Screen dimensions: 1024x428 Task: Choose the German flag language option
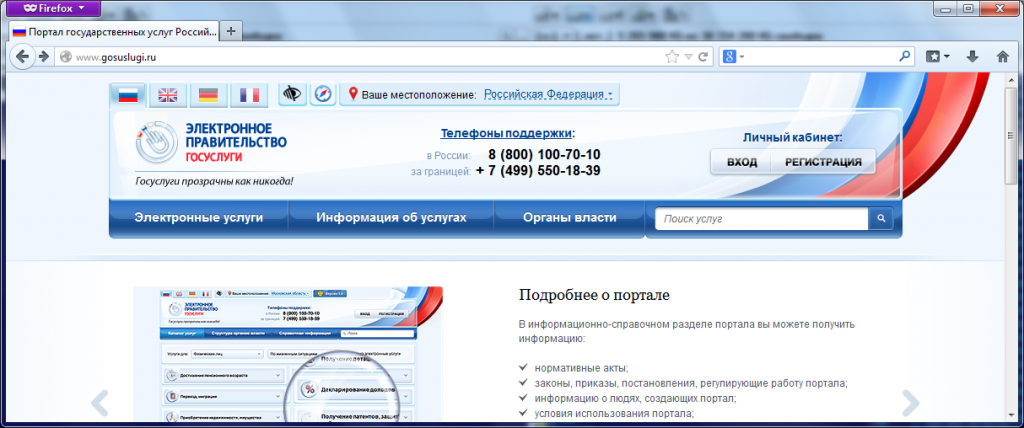(208, 95)
